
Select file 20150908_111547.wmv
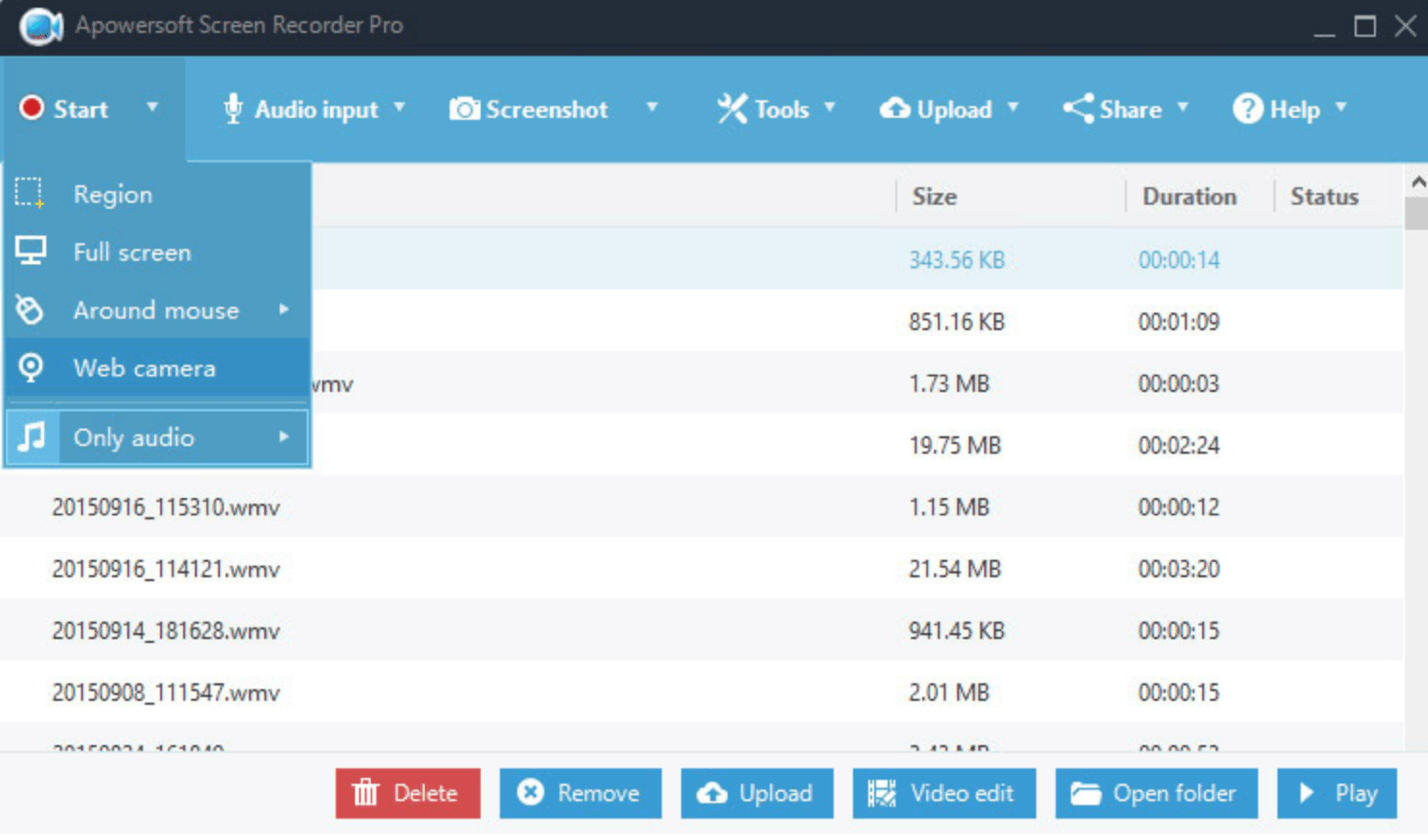pyautogui.click(x=166, y=693)
